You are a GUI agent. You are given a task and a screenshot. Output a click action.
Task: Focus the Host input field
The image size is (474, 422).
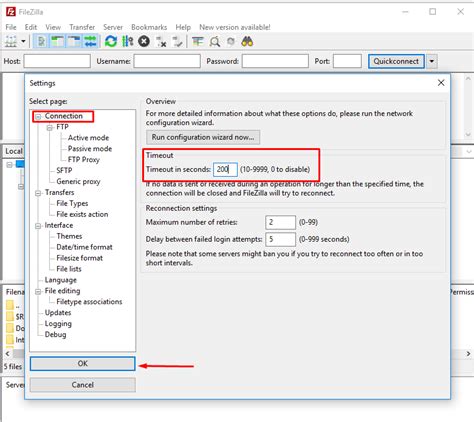point(57,61)
